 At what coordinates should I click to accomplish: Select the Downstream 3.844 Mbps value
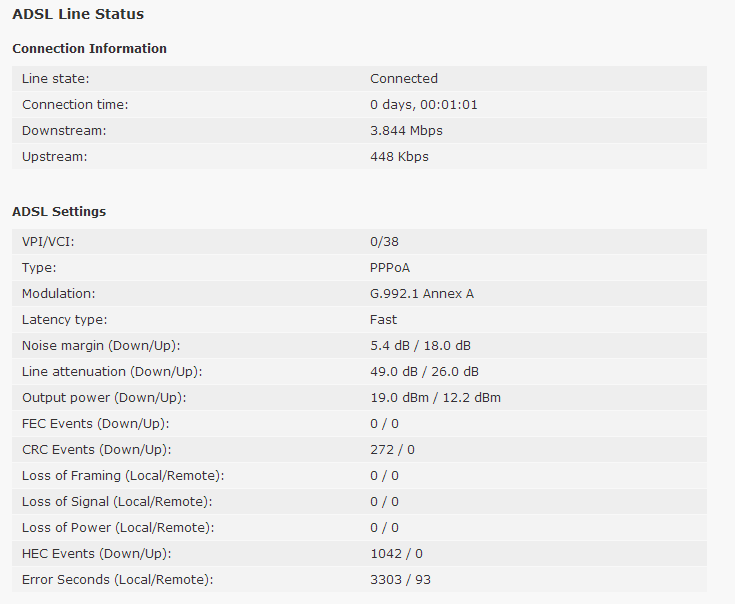point(406,131)
